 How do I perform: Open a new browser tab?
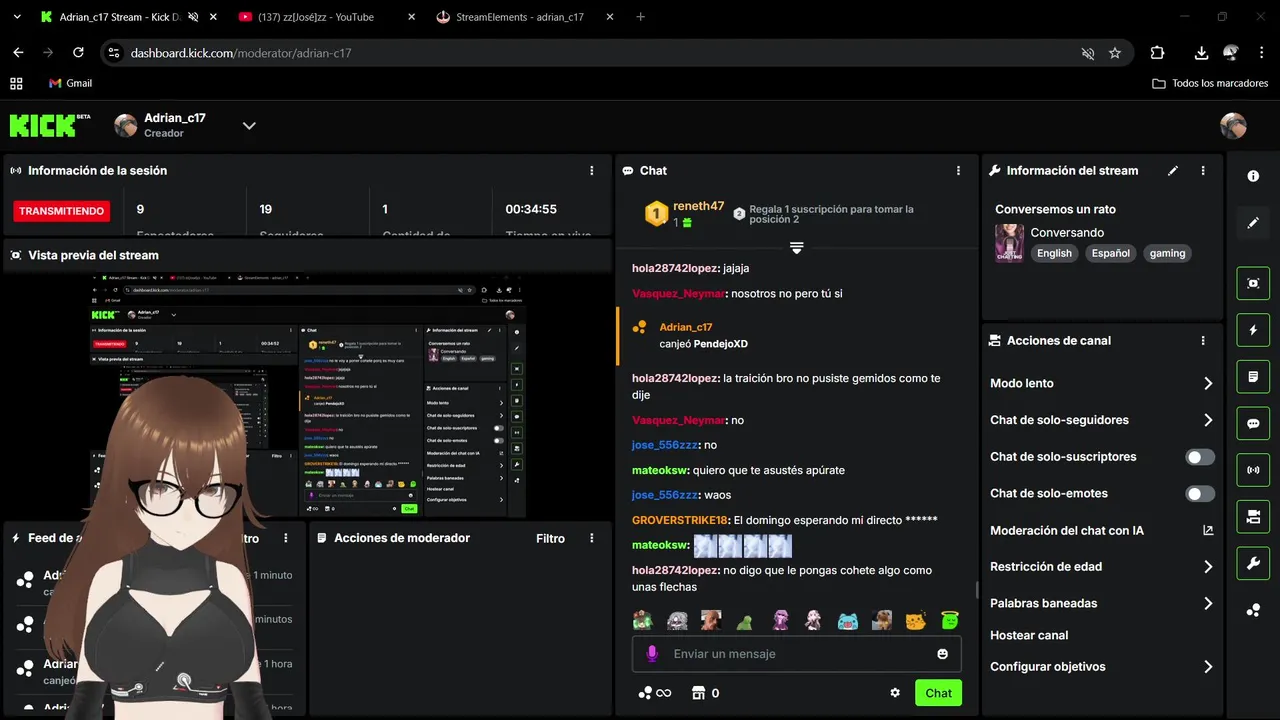click(x=641, y=17)
